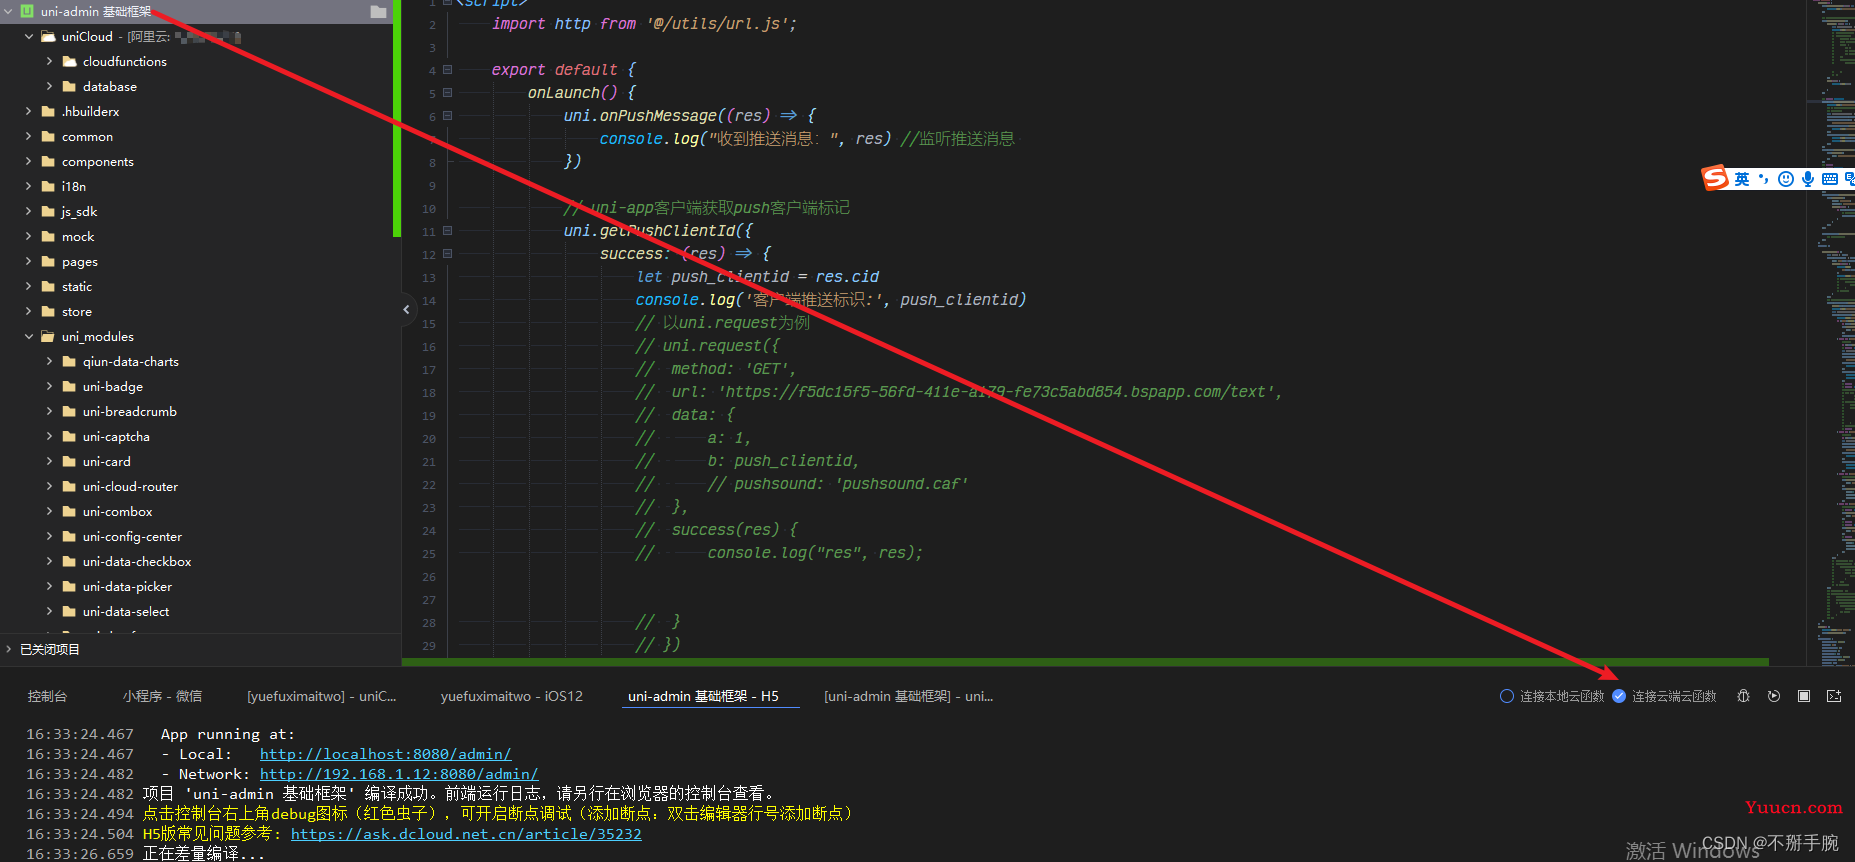Screen dimensions: 1855x862
Task: Activate voice input microphone icon
Action: click(x=1808, y=179)
